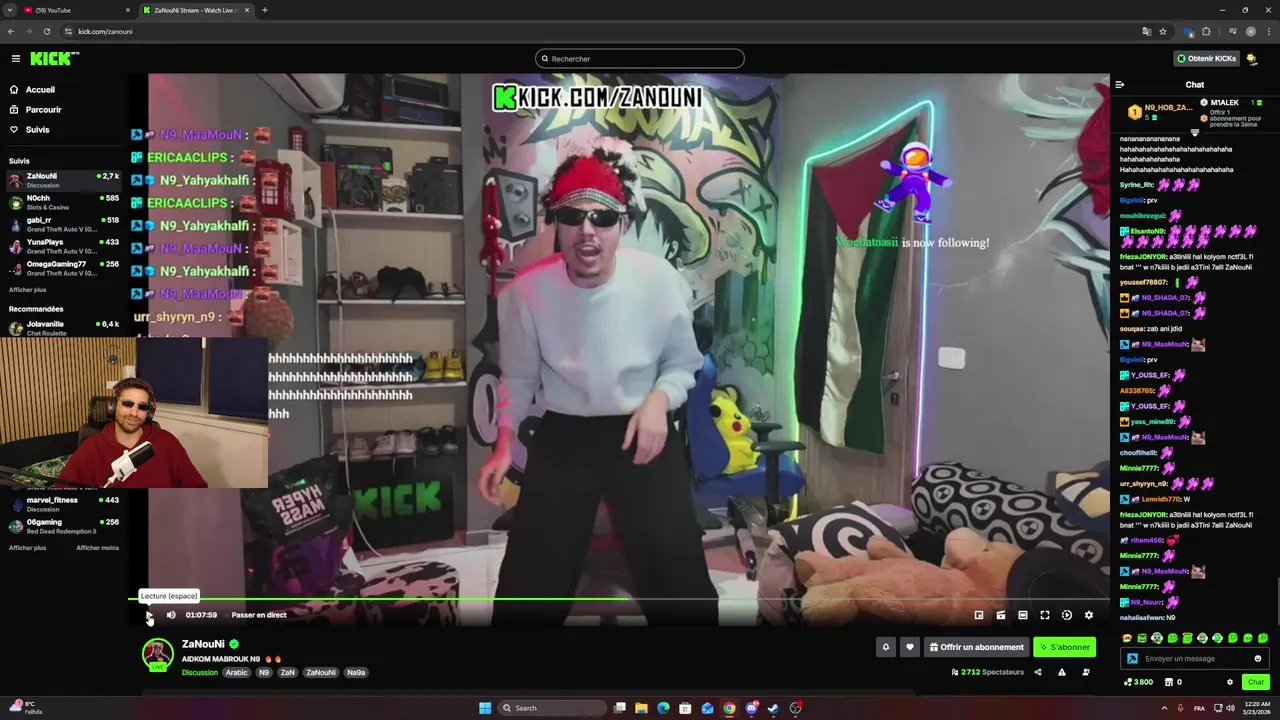Click Passer en direct to jump live

(x=259, y=615)
